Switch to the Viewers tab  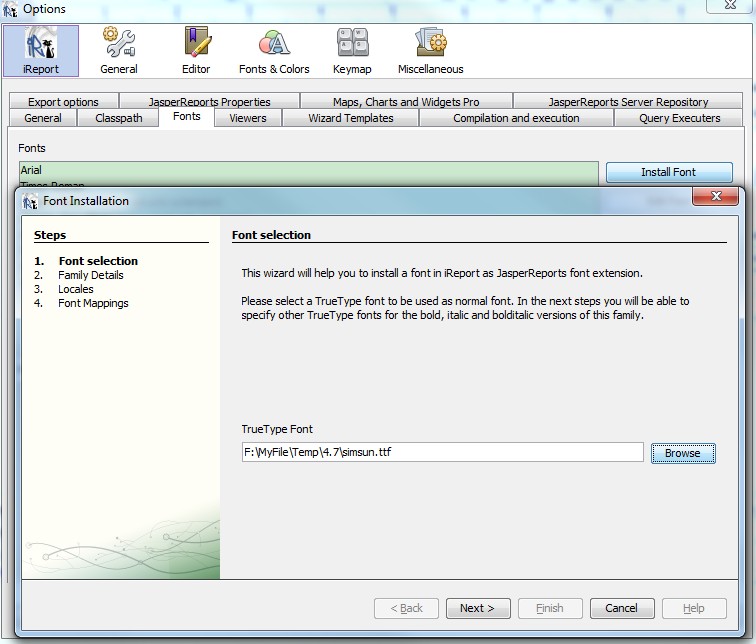(248, 118)
